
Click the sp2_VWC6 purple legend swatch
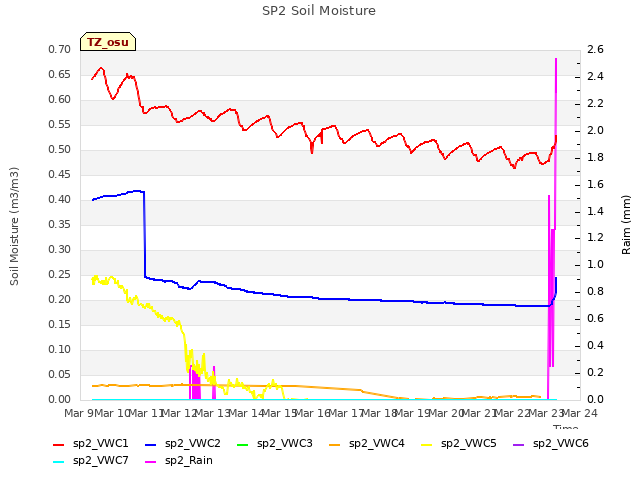518,444
